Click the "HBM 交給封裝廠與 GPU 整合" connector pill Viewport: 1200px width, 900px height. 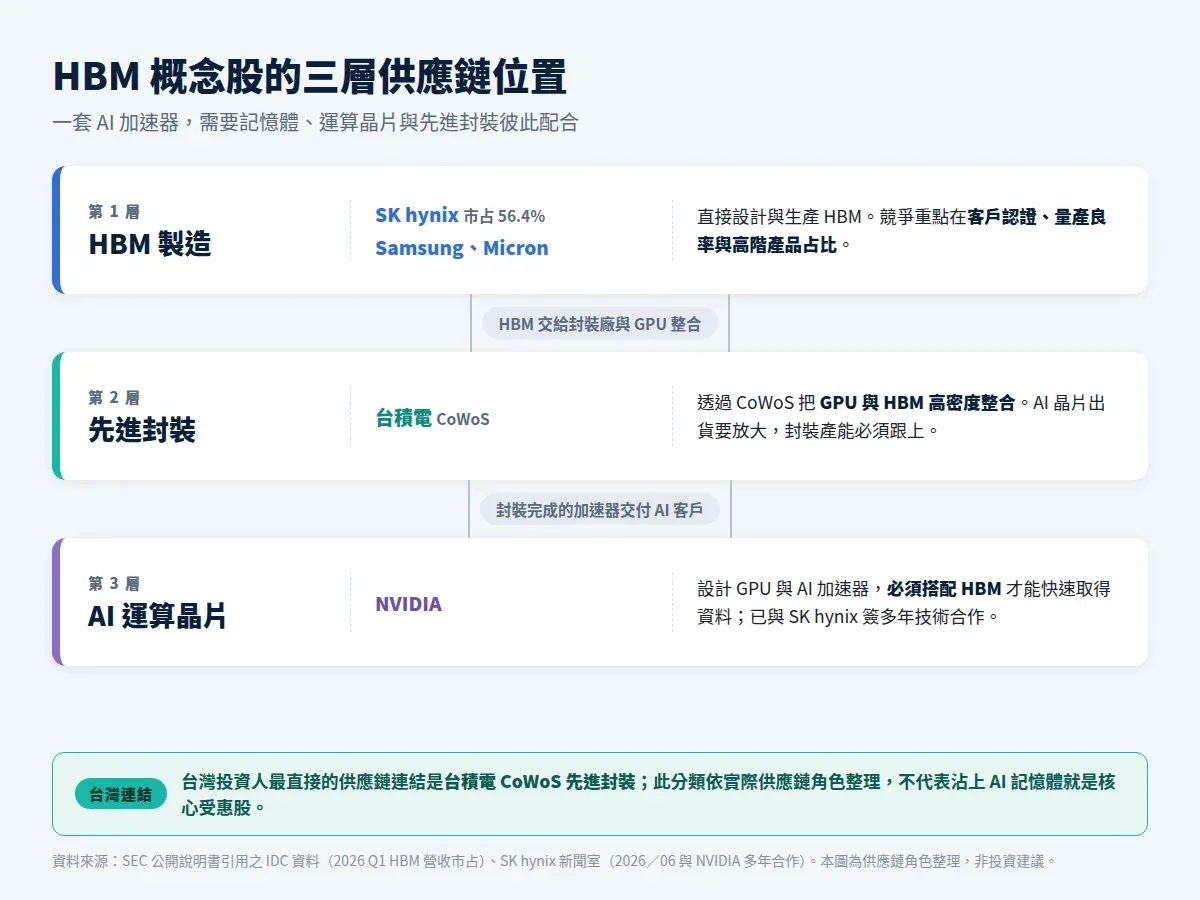click(x=600, y=323)
